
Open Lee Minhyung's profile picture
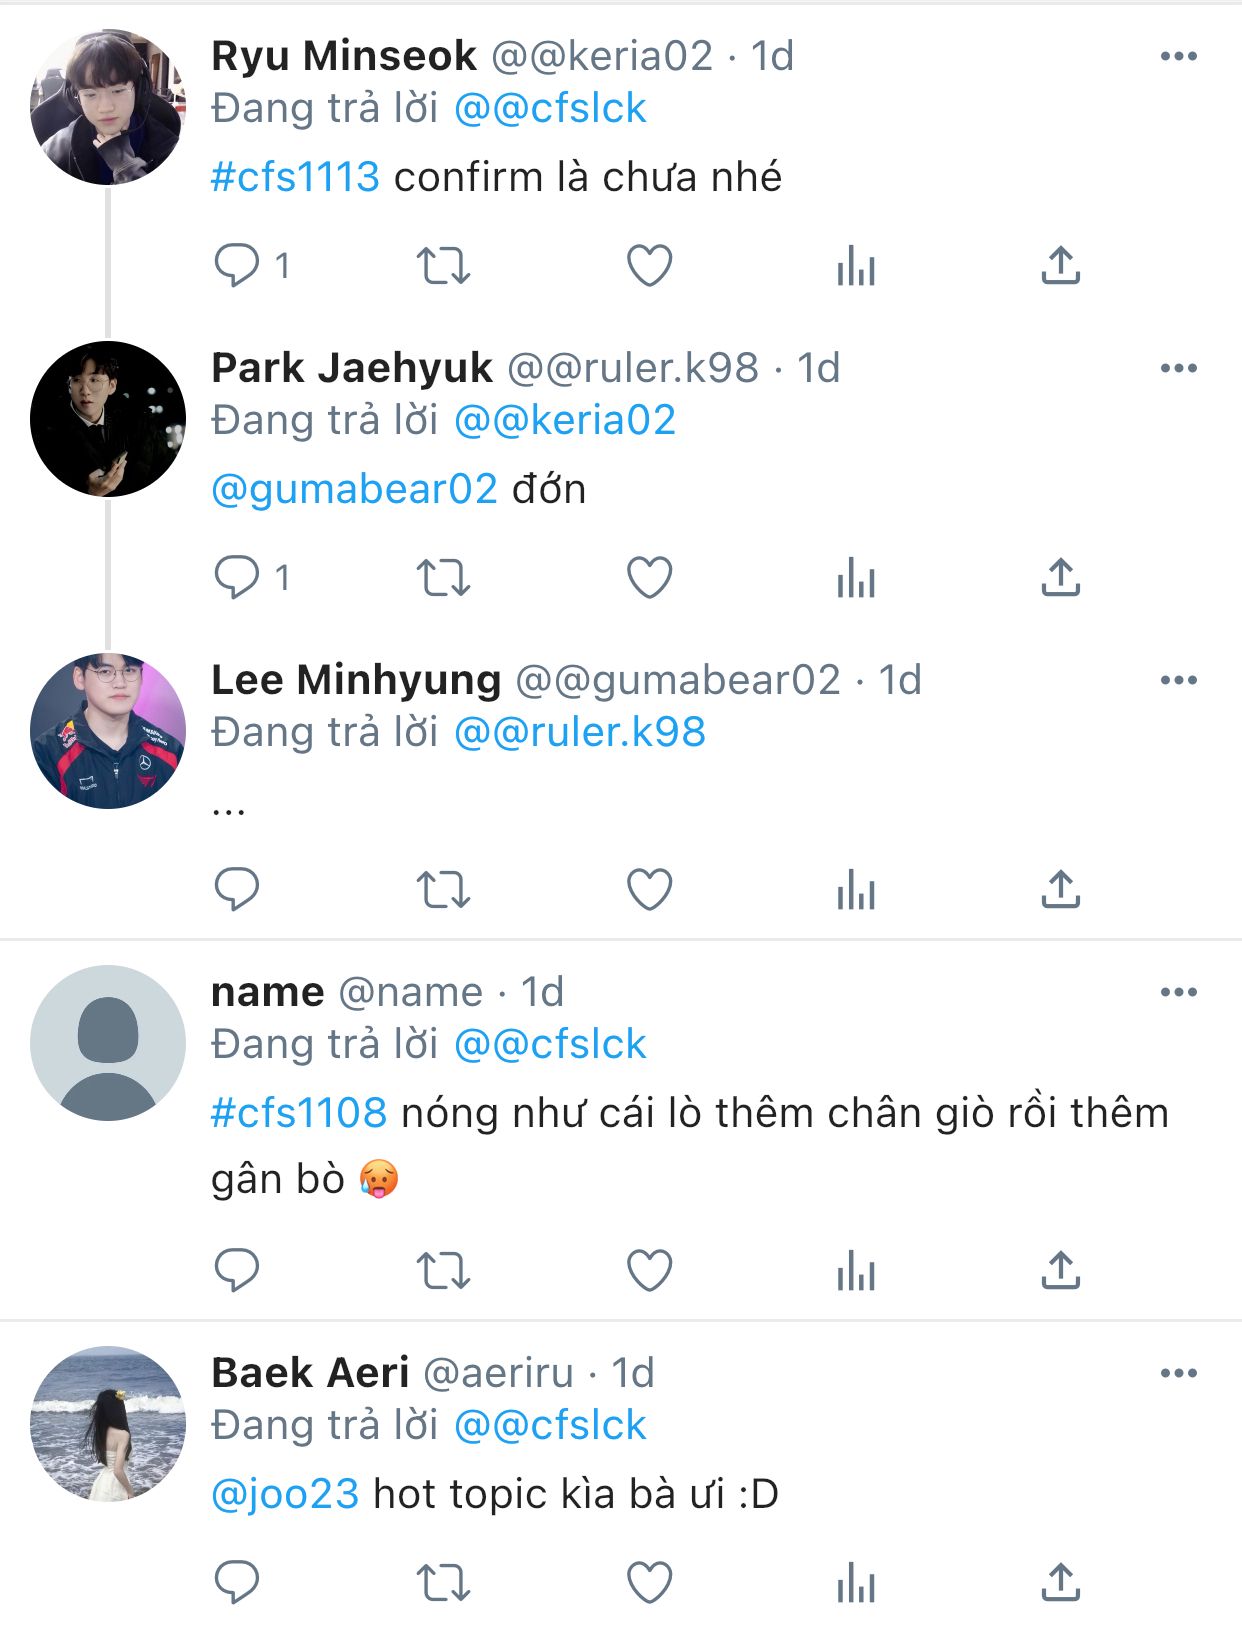tap(108, 731)
